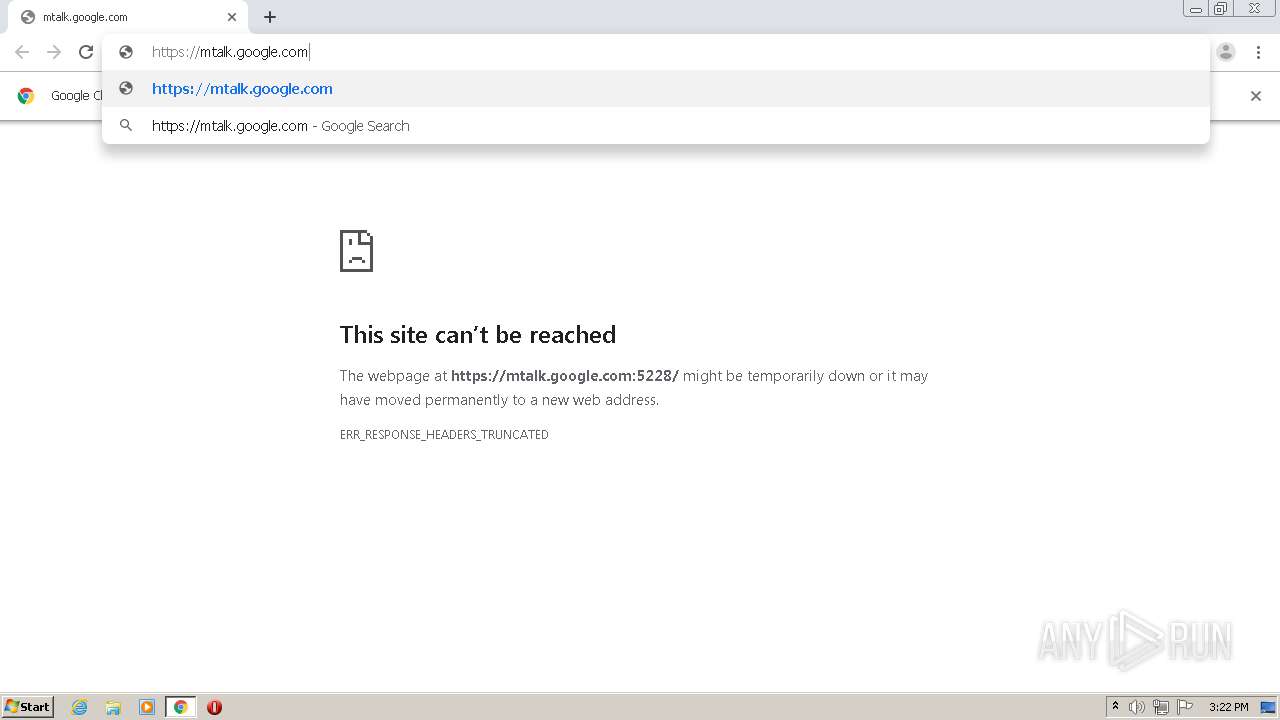Select the Google Search suggestion row

click(x=656, y=126)
